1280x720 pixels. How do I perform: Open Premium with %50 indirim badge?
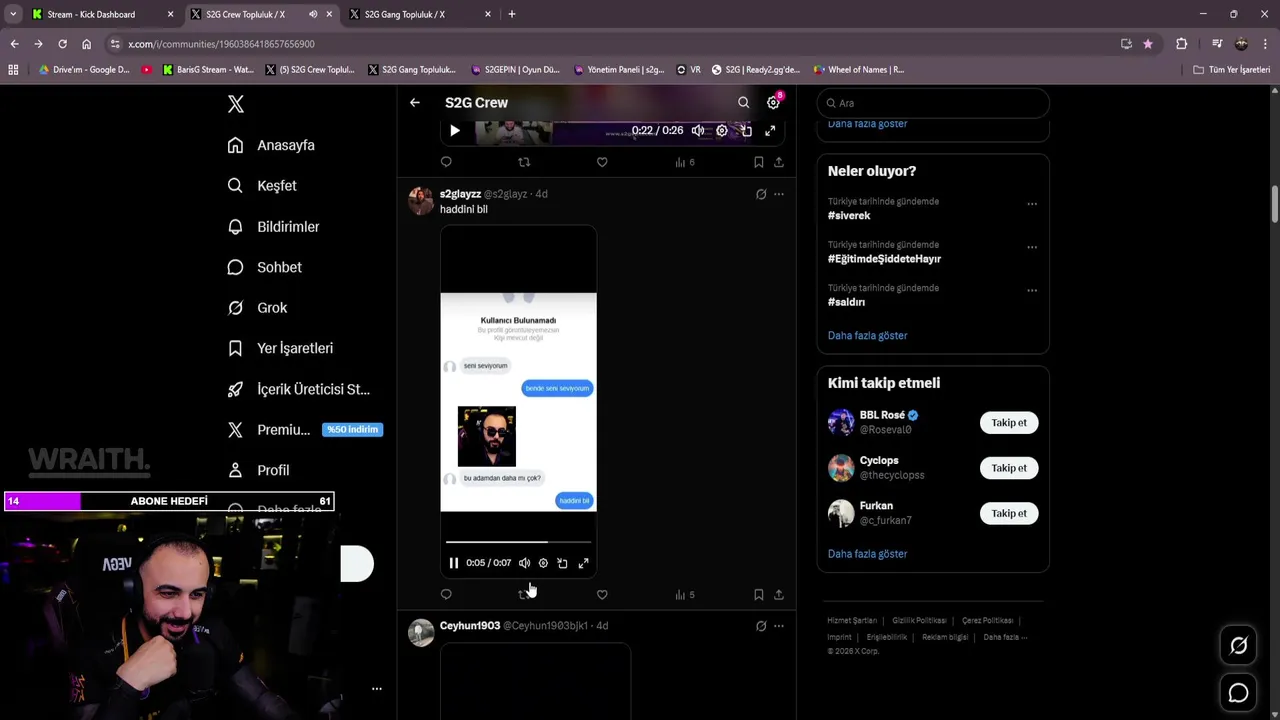[305, 430]
